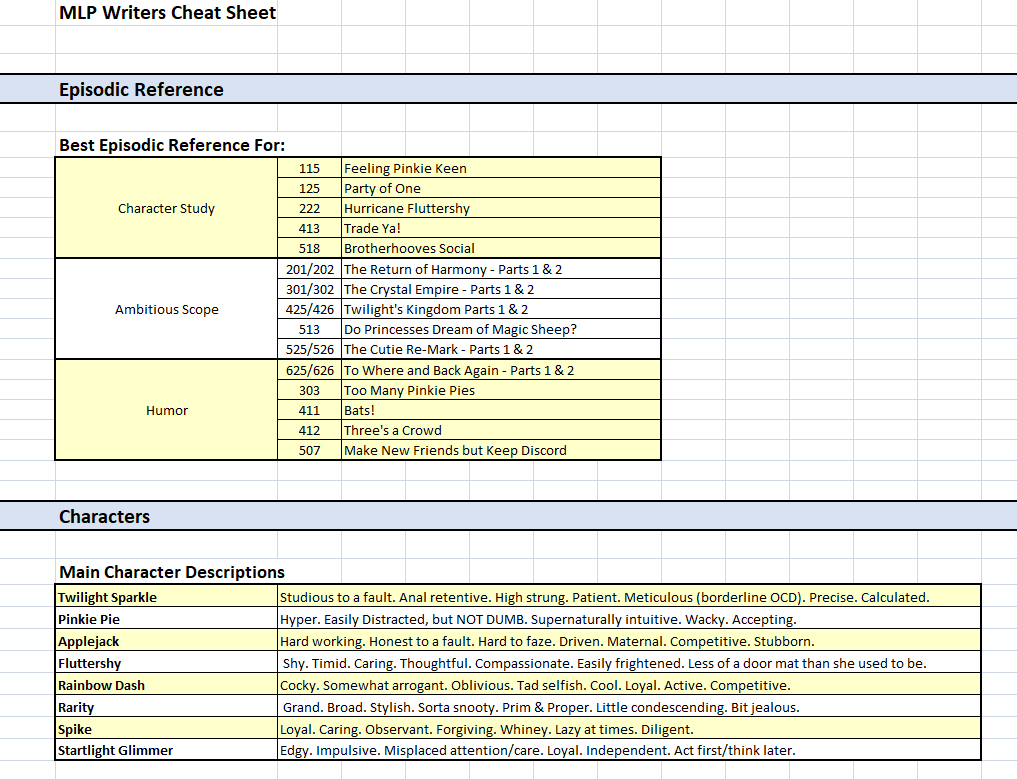Click the 'Spike' name cell

[167, 729]
